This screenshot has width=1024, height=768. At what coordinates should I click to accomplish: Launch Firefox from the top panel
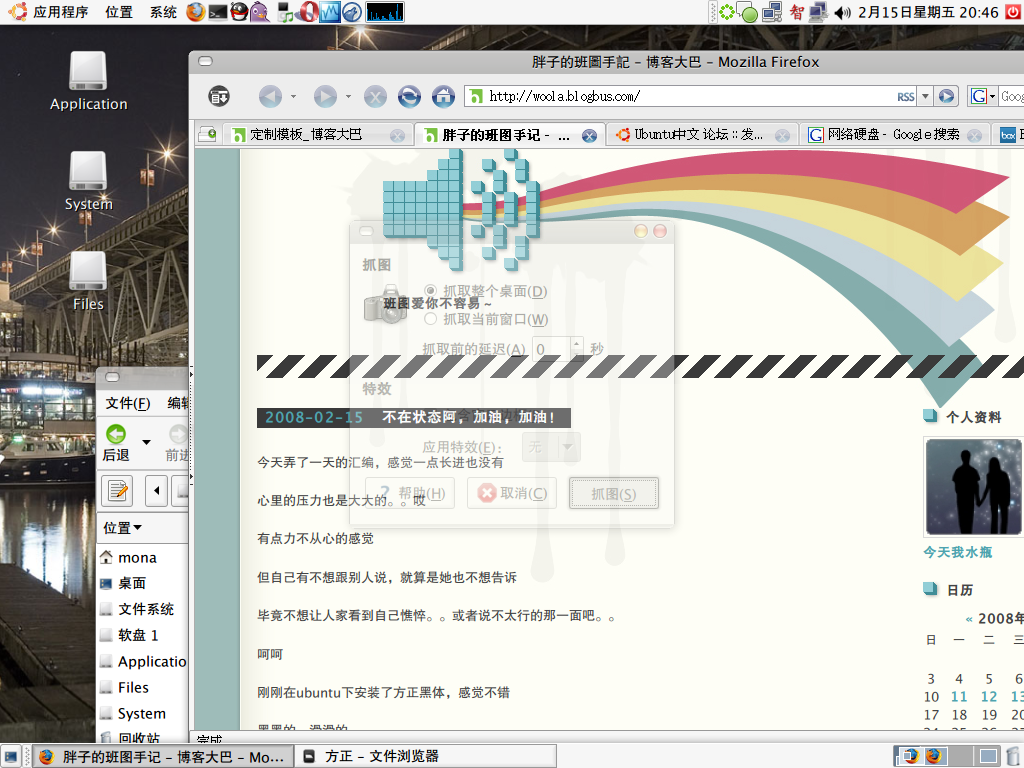coord(195,12)
